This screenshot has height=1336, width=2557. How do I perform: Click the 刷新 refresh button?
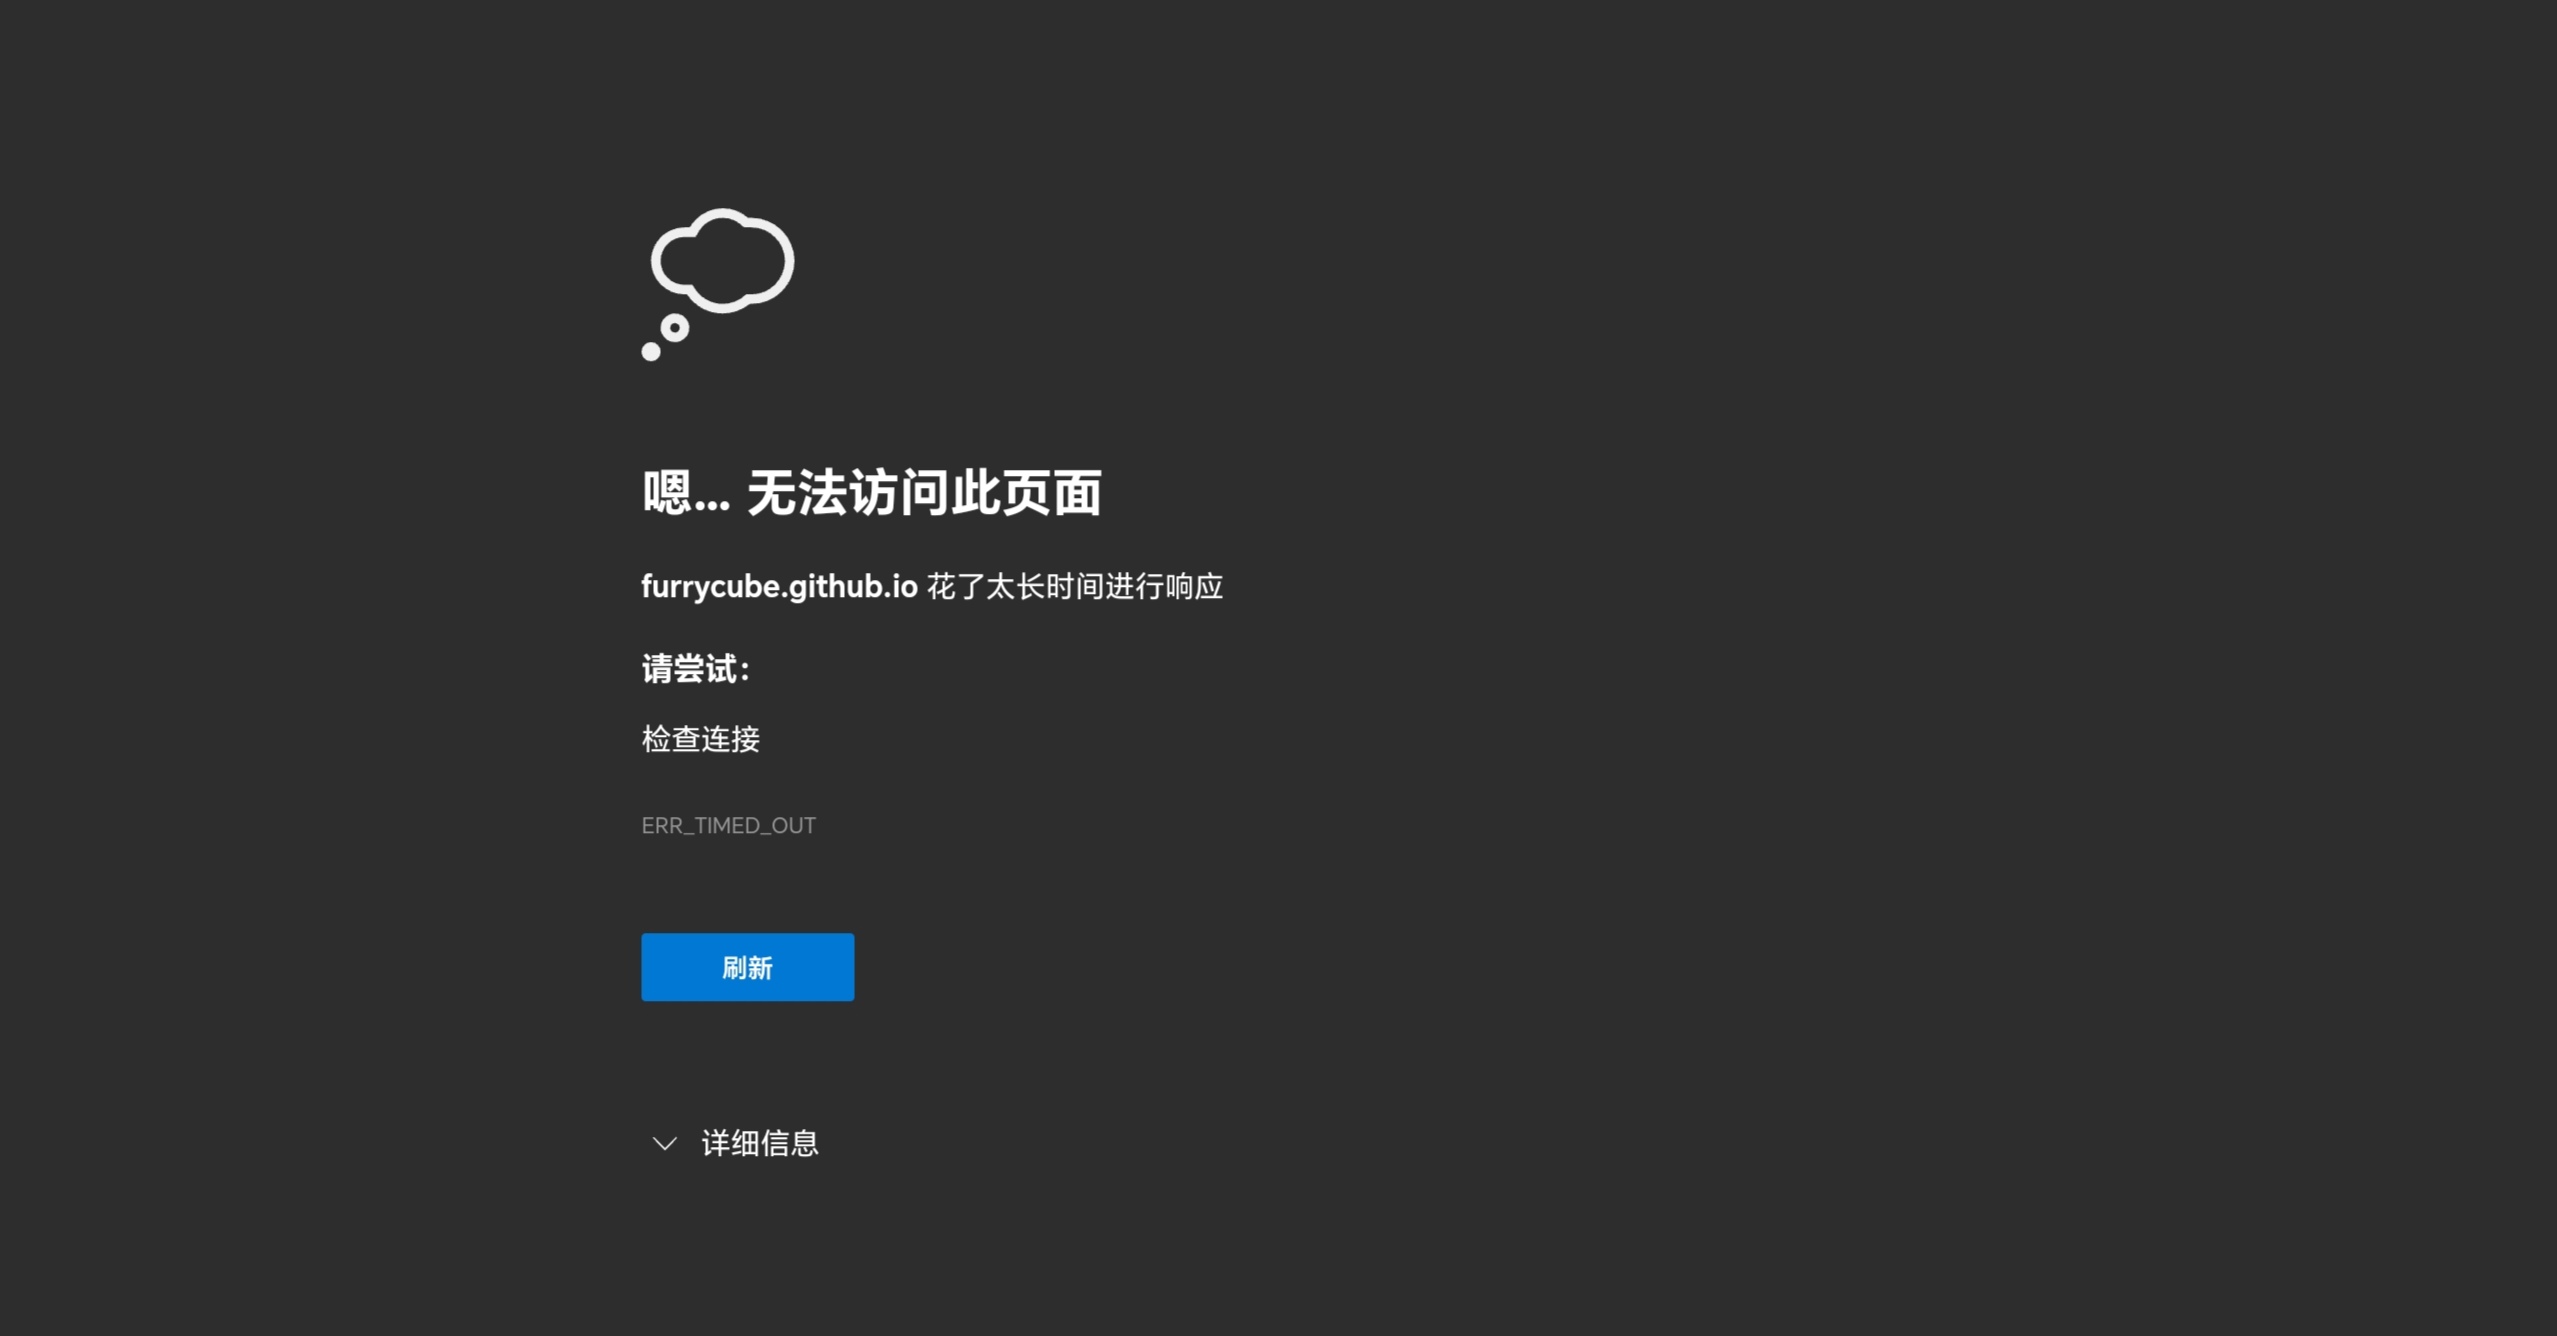pyautogui.click(x=747, y=967)
